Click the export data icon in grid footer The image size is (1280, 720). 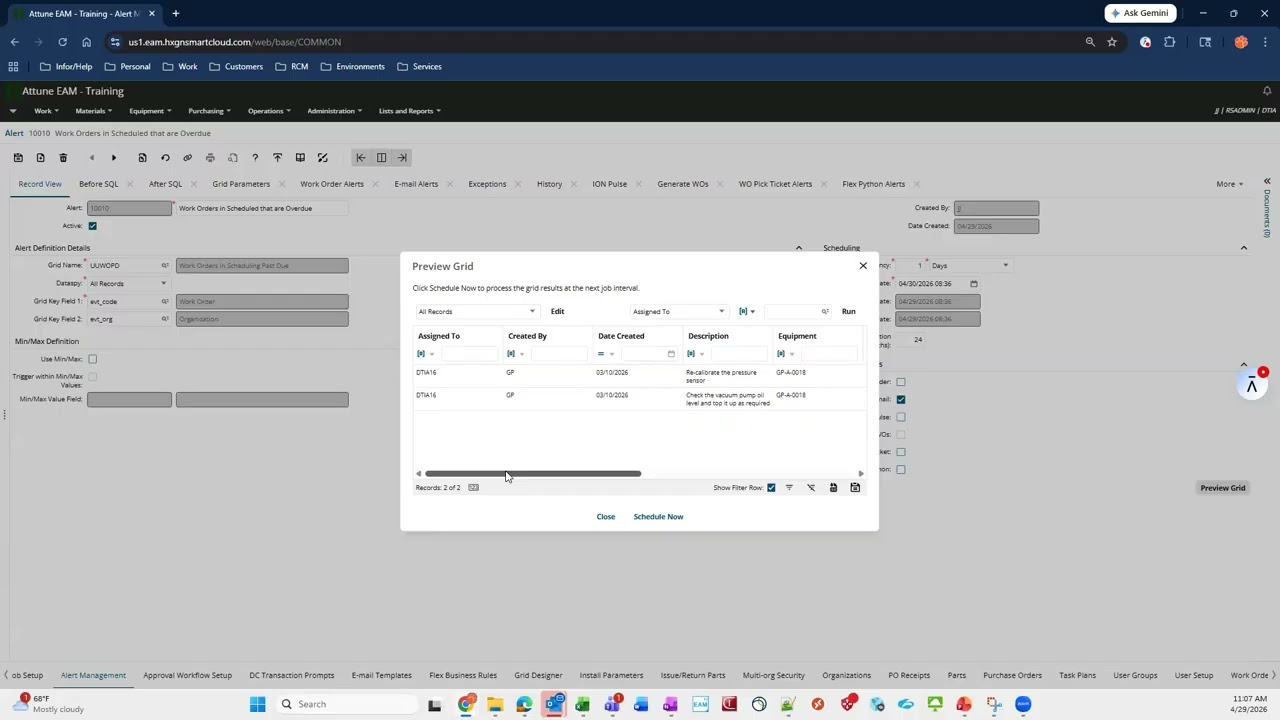tap(833, 488)
